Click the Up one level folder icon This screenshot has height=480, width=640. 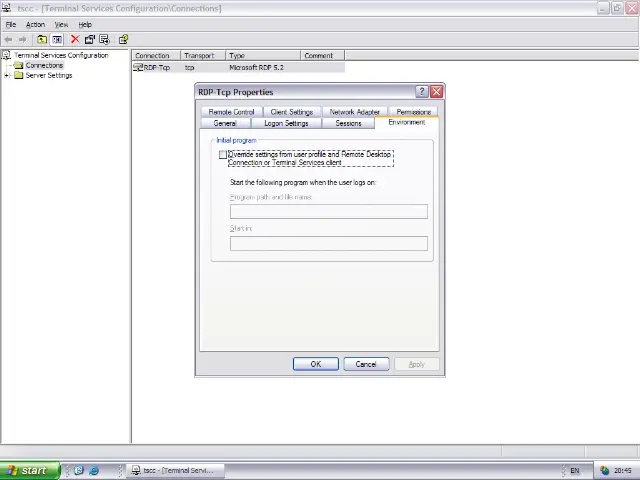tap(42, 40)
